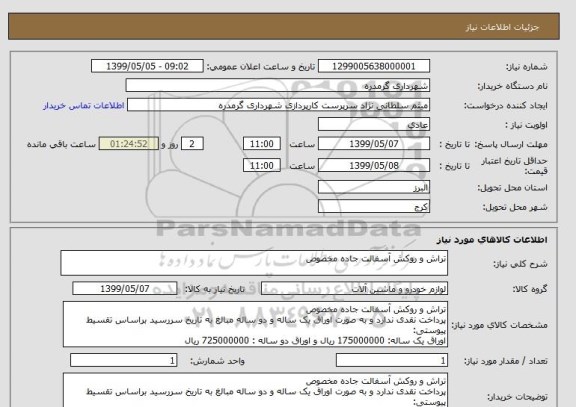This screenshot has height=407, width=576.
Task: Click the goods group field لوازم خودرو و ماشین آلات
Action: click(x=354, y=289)
